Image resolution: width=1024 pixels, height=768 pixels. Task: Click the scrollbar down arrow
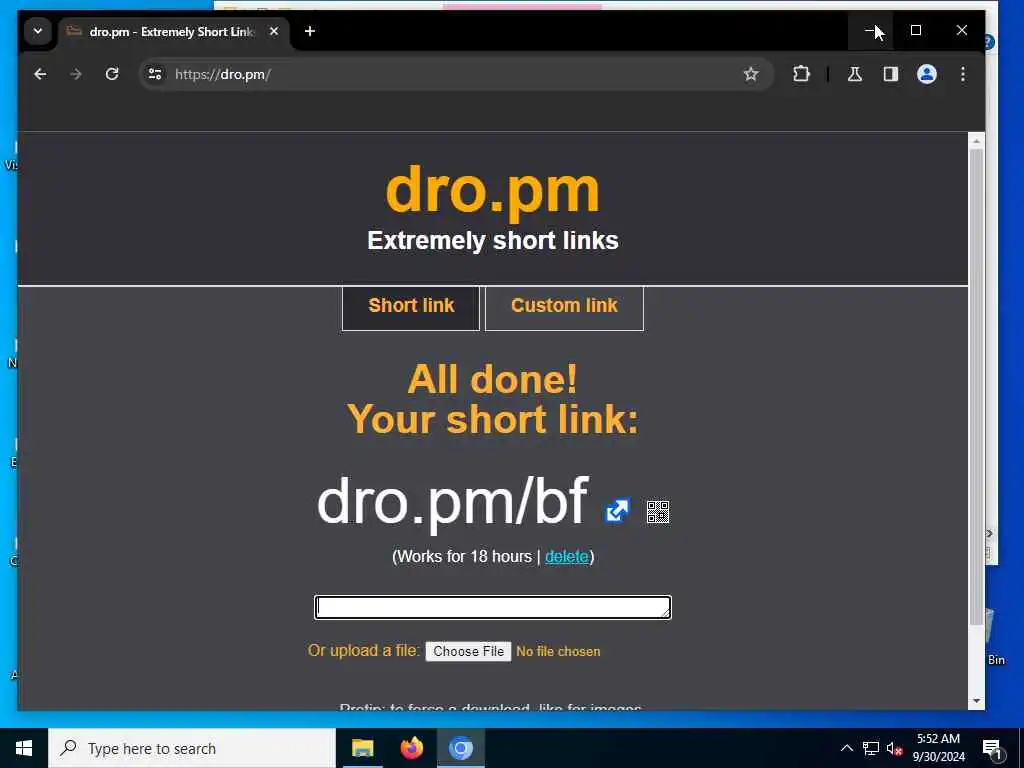pyautogui.click(x=976, y=701)
